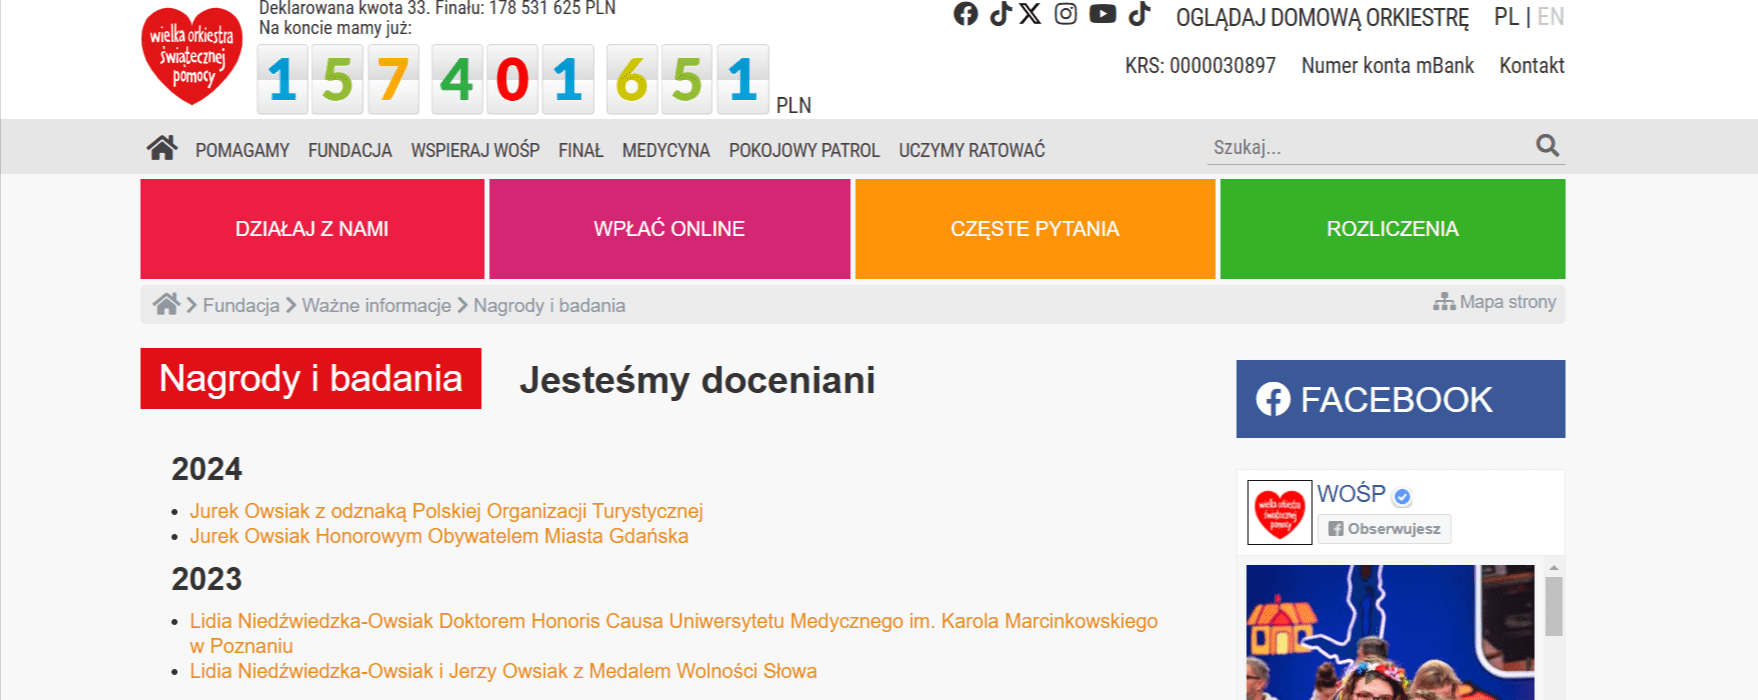Image resolution: width=1758 pixels, height=700 pixels.
Task: Open Mapa strony sitemap link
Action: click(x=1495, y=302)
